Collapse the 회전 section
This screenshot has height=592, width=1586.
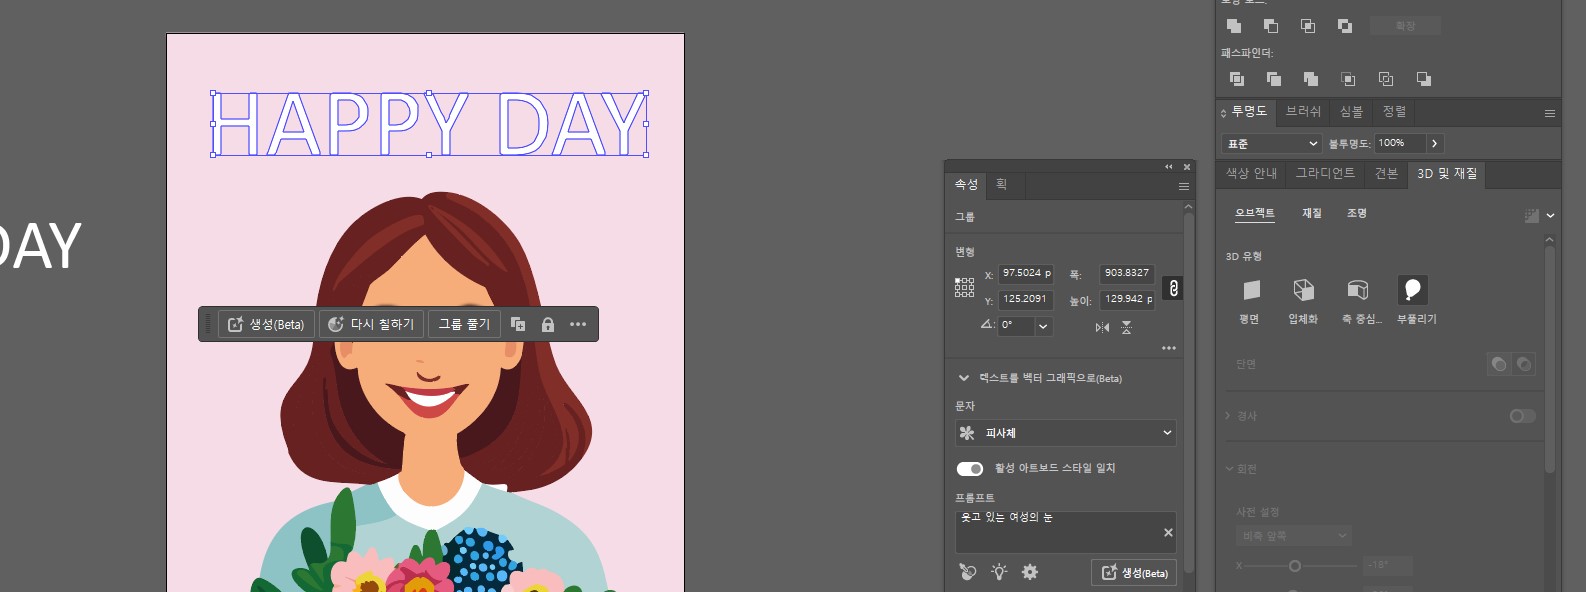1229,469
